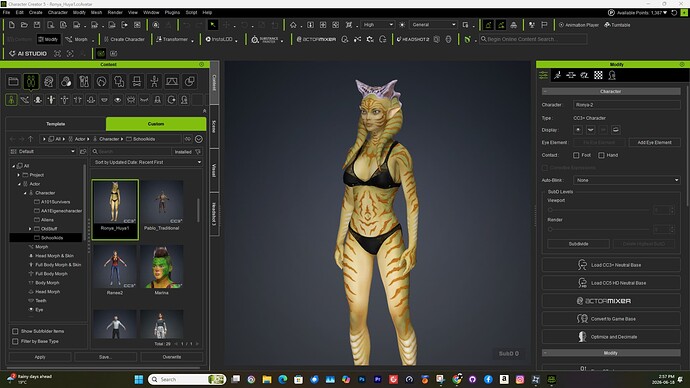Click Optimize and Decimate
Viewport: 690px width, 388px height.
click(611, 337)
